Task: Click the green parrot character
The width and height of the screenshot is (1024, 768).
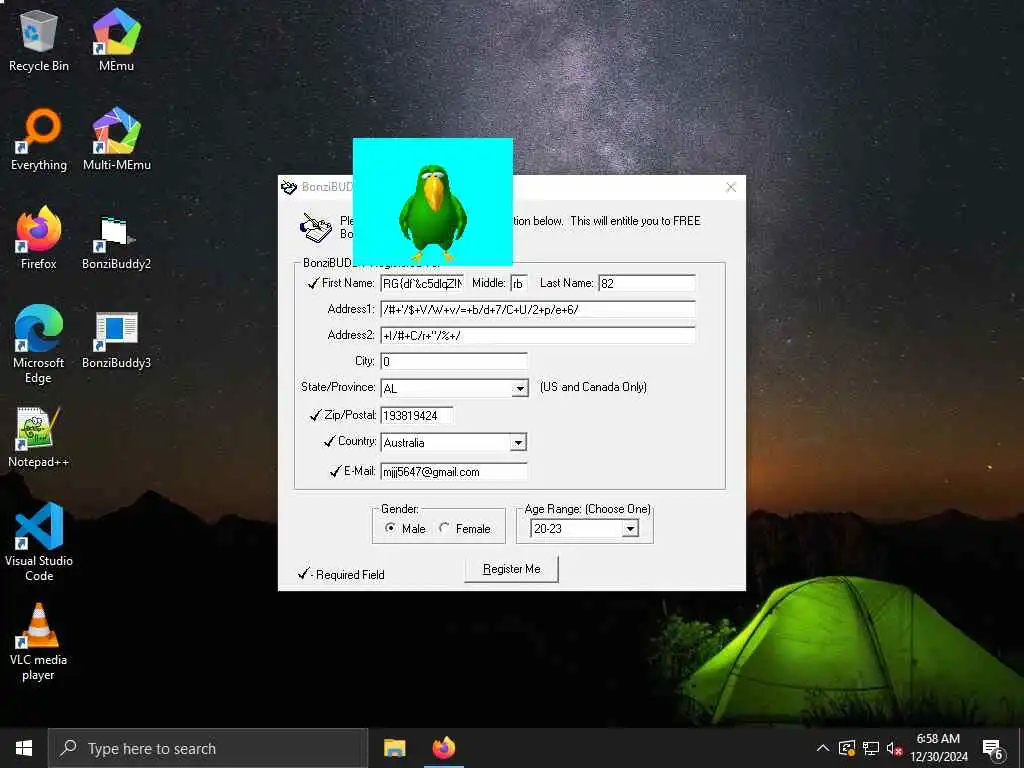Action: (x=432, y=213)
